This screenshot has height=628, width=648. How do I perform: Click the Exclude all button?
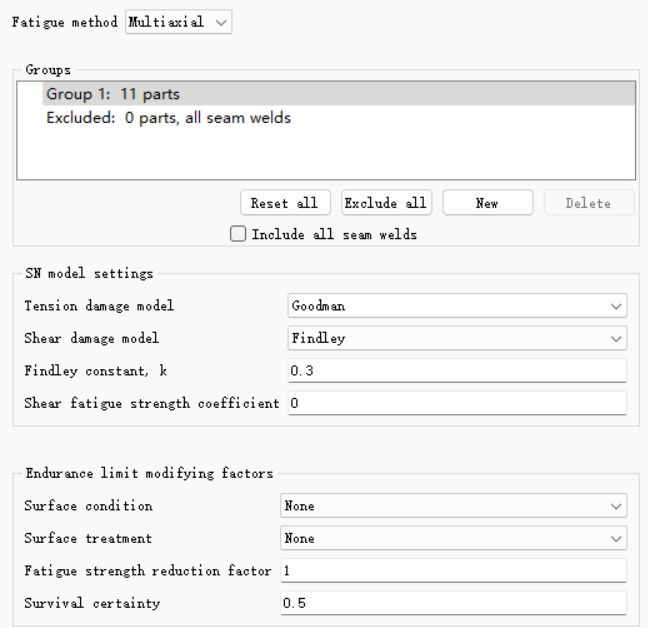point(386,203)
